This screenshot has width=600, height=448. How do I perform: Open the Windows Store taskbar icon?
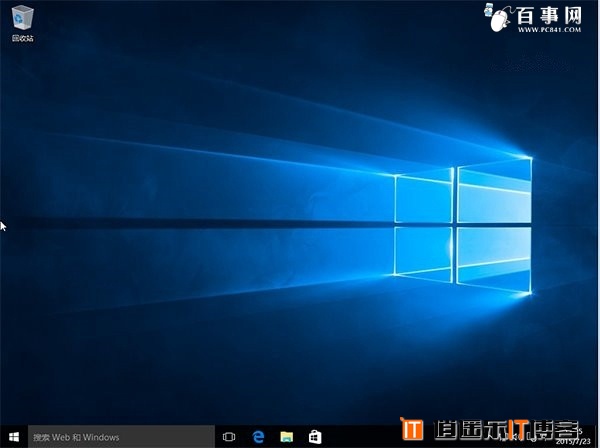pos(315,437)
